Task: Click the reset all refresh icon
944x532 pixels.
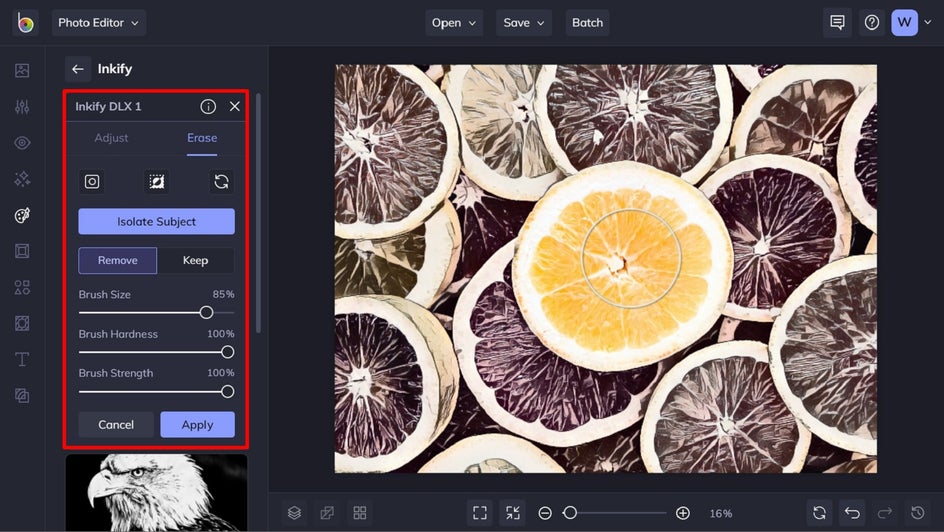Action: click(x=819, y=513)
